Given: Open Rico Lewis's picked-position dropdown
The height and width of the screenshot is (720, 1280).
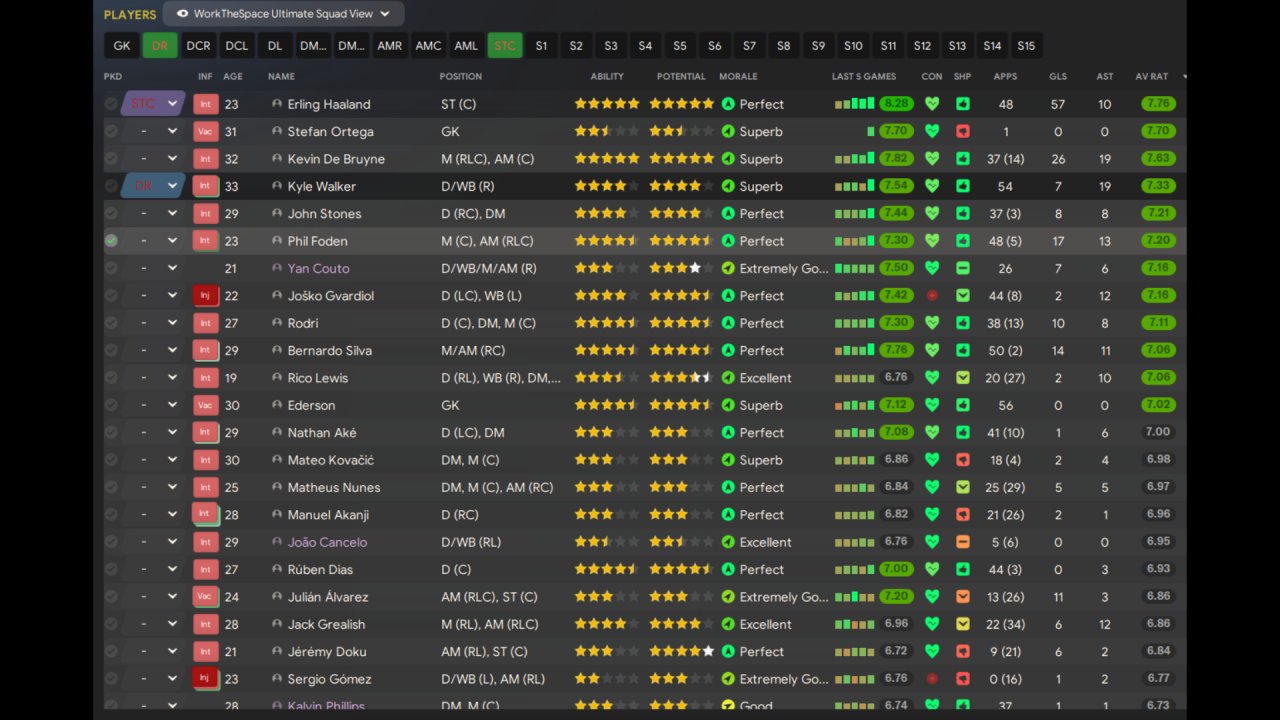Looking at the screenshot, I should pos(153,378).
